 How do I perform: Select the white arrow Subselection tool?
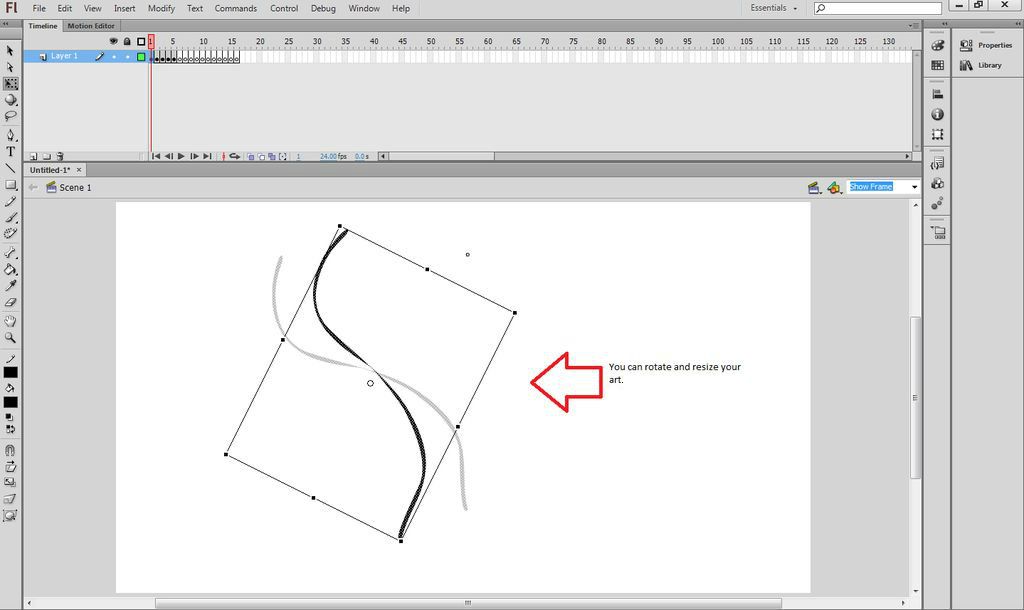click(x=10, y=67)
